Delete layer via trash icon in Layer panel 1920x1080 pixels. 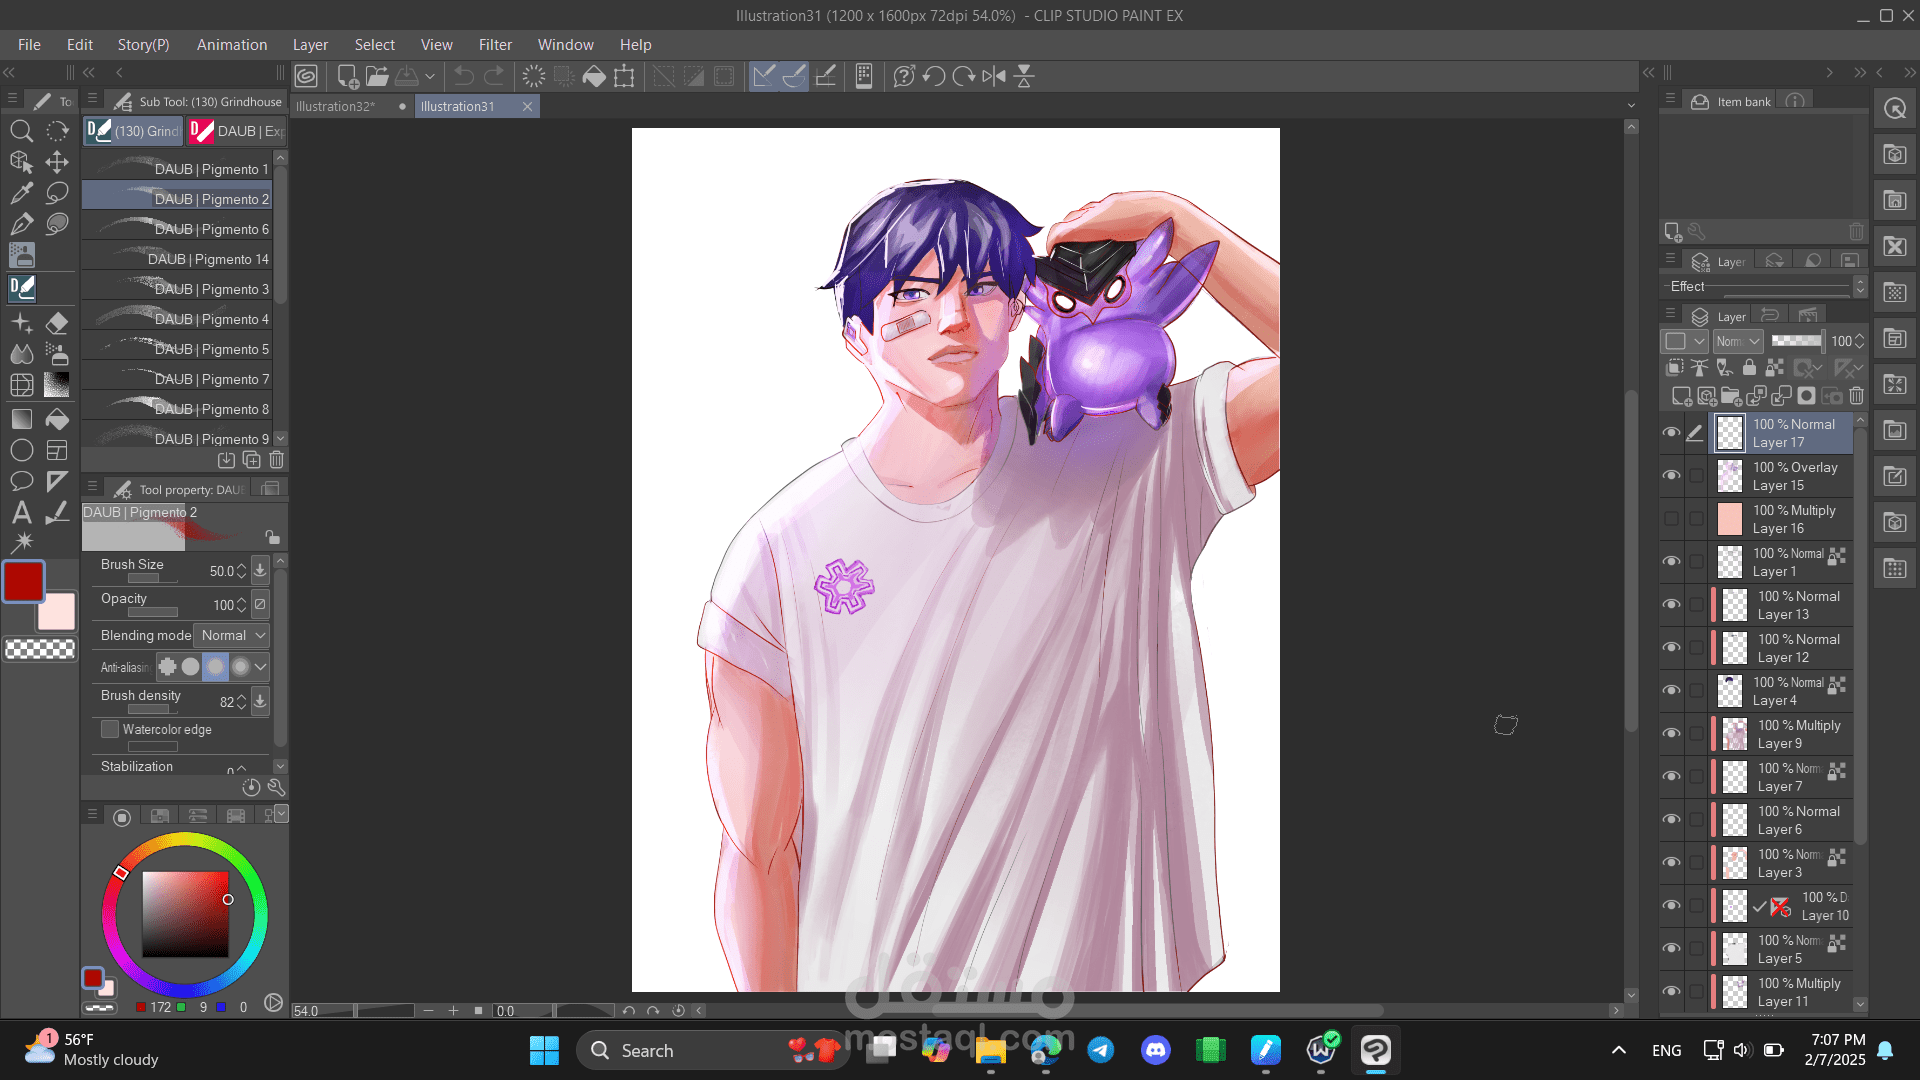point(1856,396)
